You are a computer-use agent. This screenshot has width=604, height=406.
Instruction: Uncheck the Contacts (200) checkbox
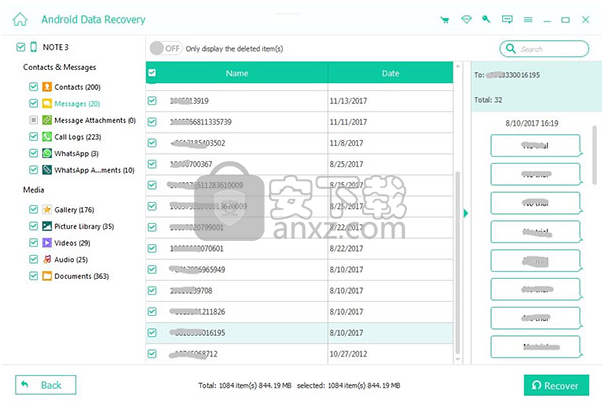pos(34,87)
